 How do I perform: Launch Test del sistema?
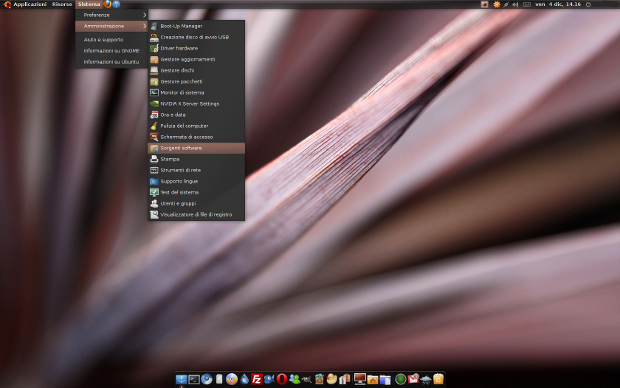tap(197, 192)
